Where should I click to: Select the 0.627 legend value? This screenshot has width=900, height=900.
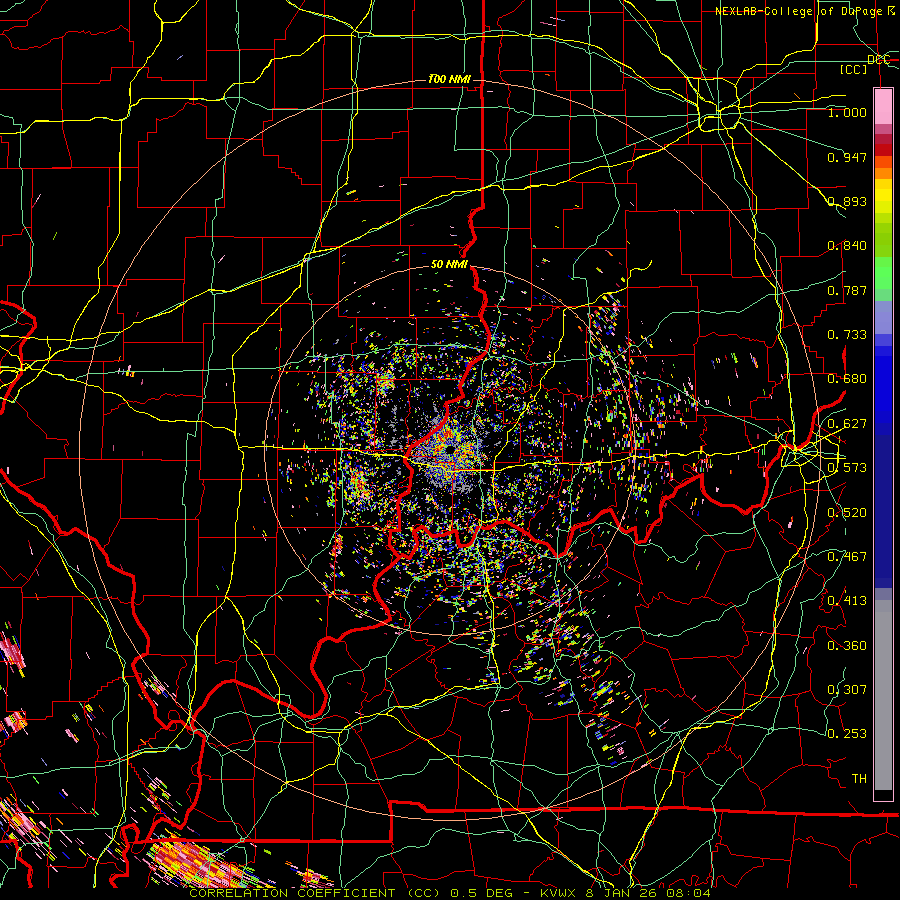(847, 424)
